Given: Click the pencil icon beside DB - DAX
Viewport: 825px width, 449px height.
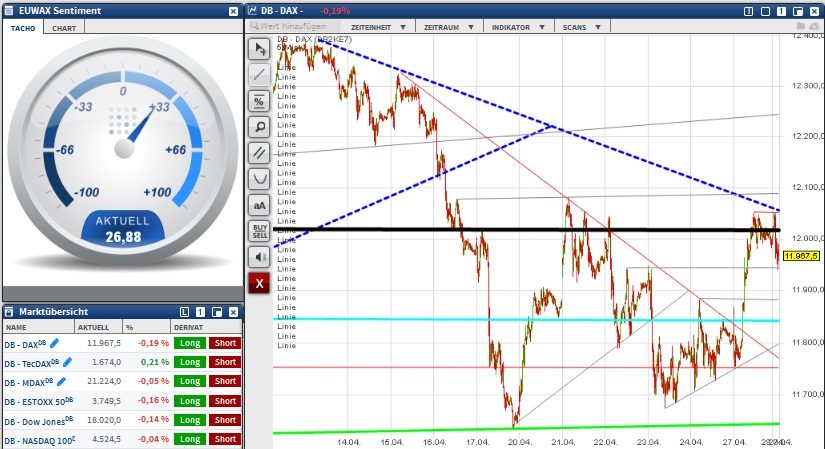Looking at the screenshot, I should point(55,343).
